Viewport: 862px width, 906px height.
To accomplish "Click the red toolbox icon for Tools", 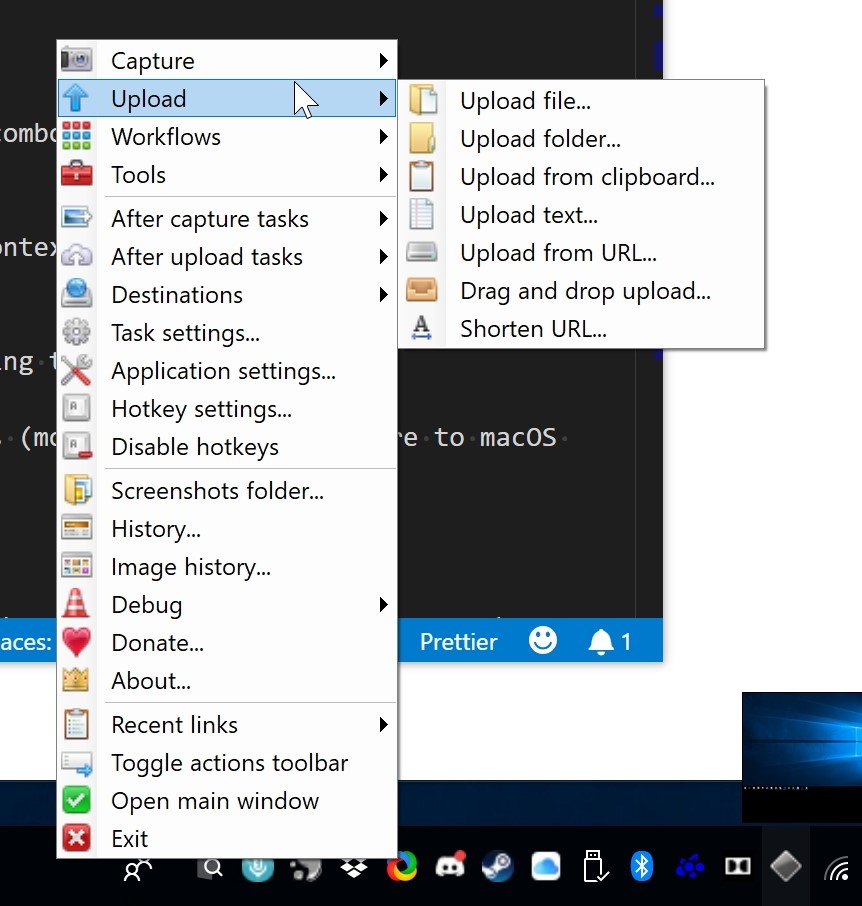I will point(76,175).
